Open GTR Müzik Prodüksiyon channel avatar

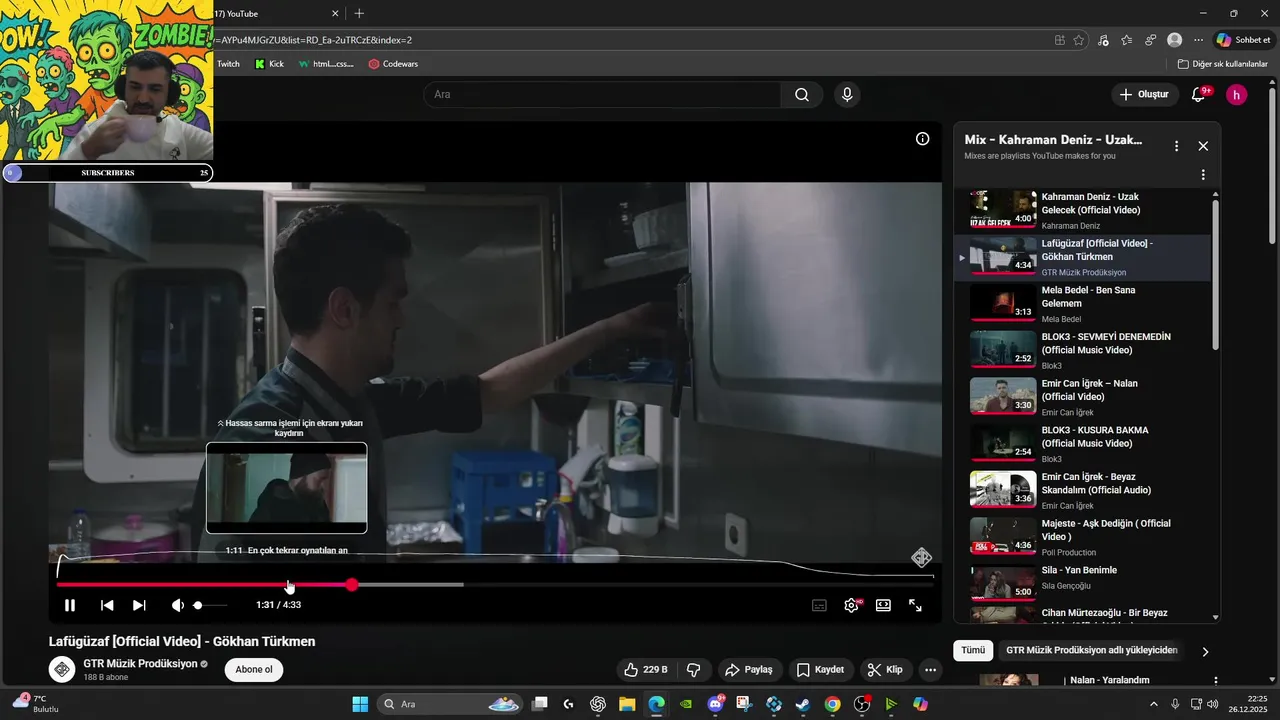pos(62,669)
